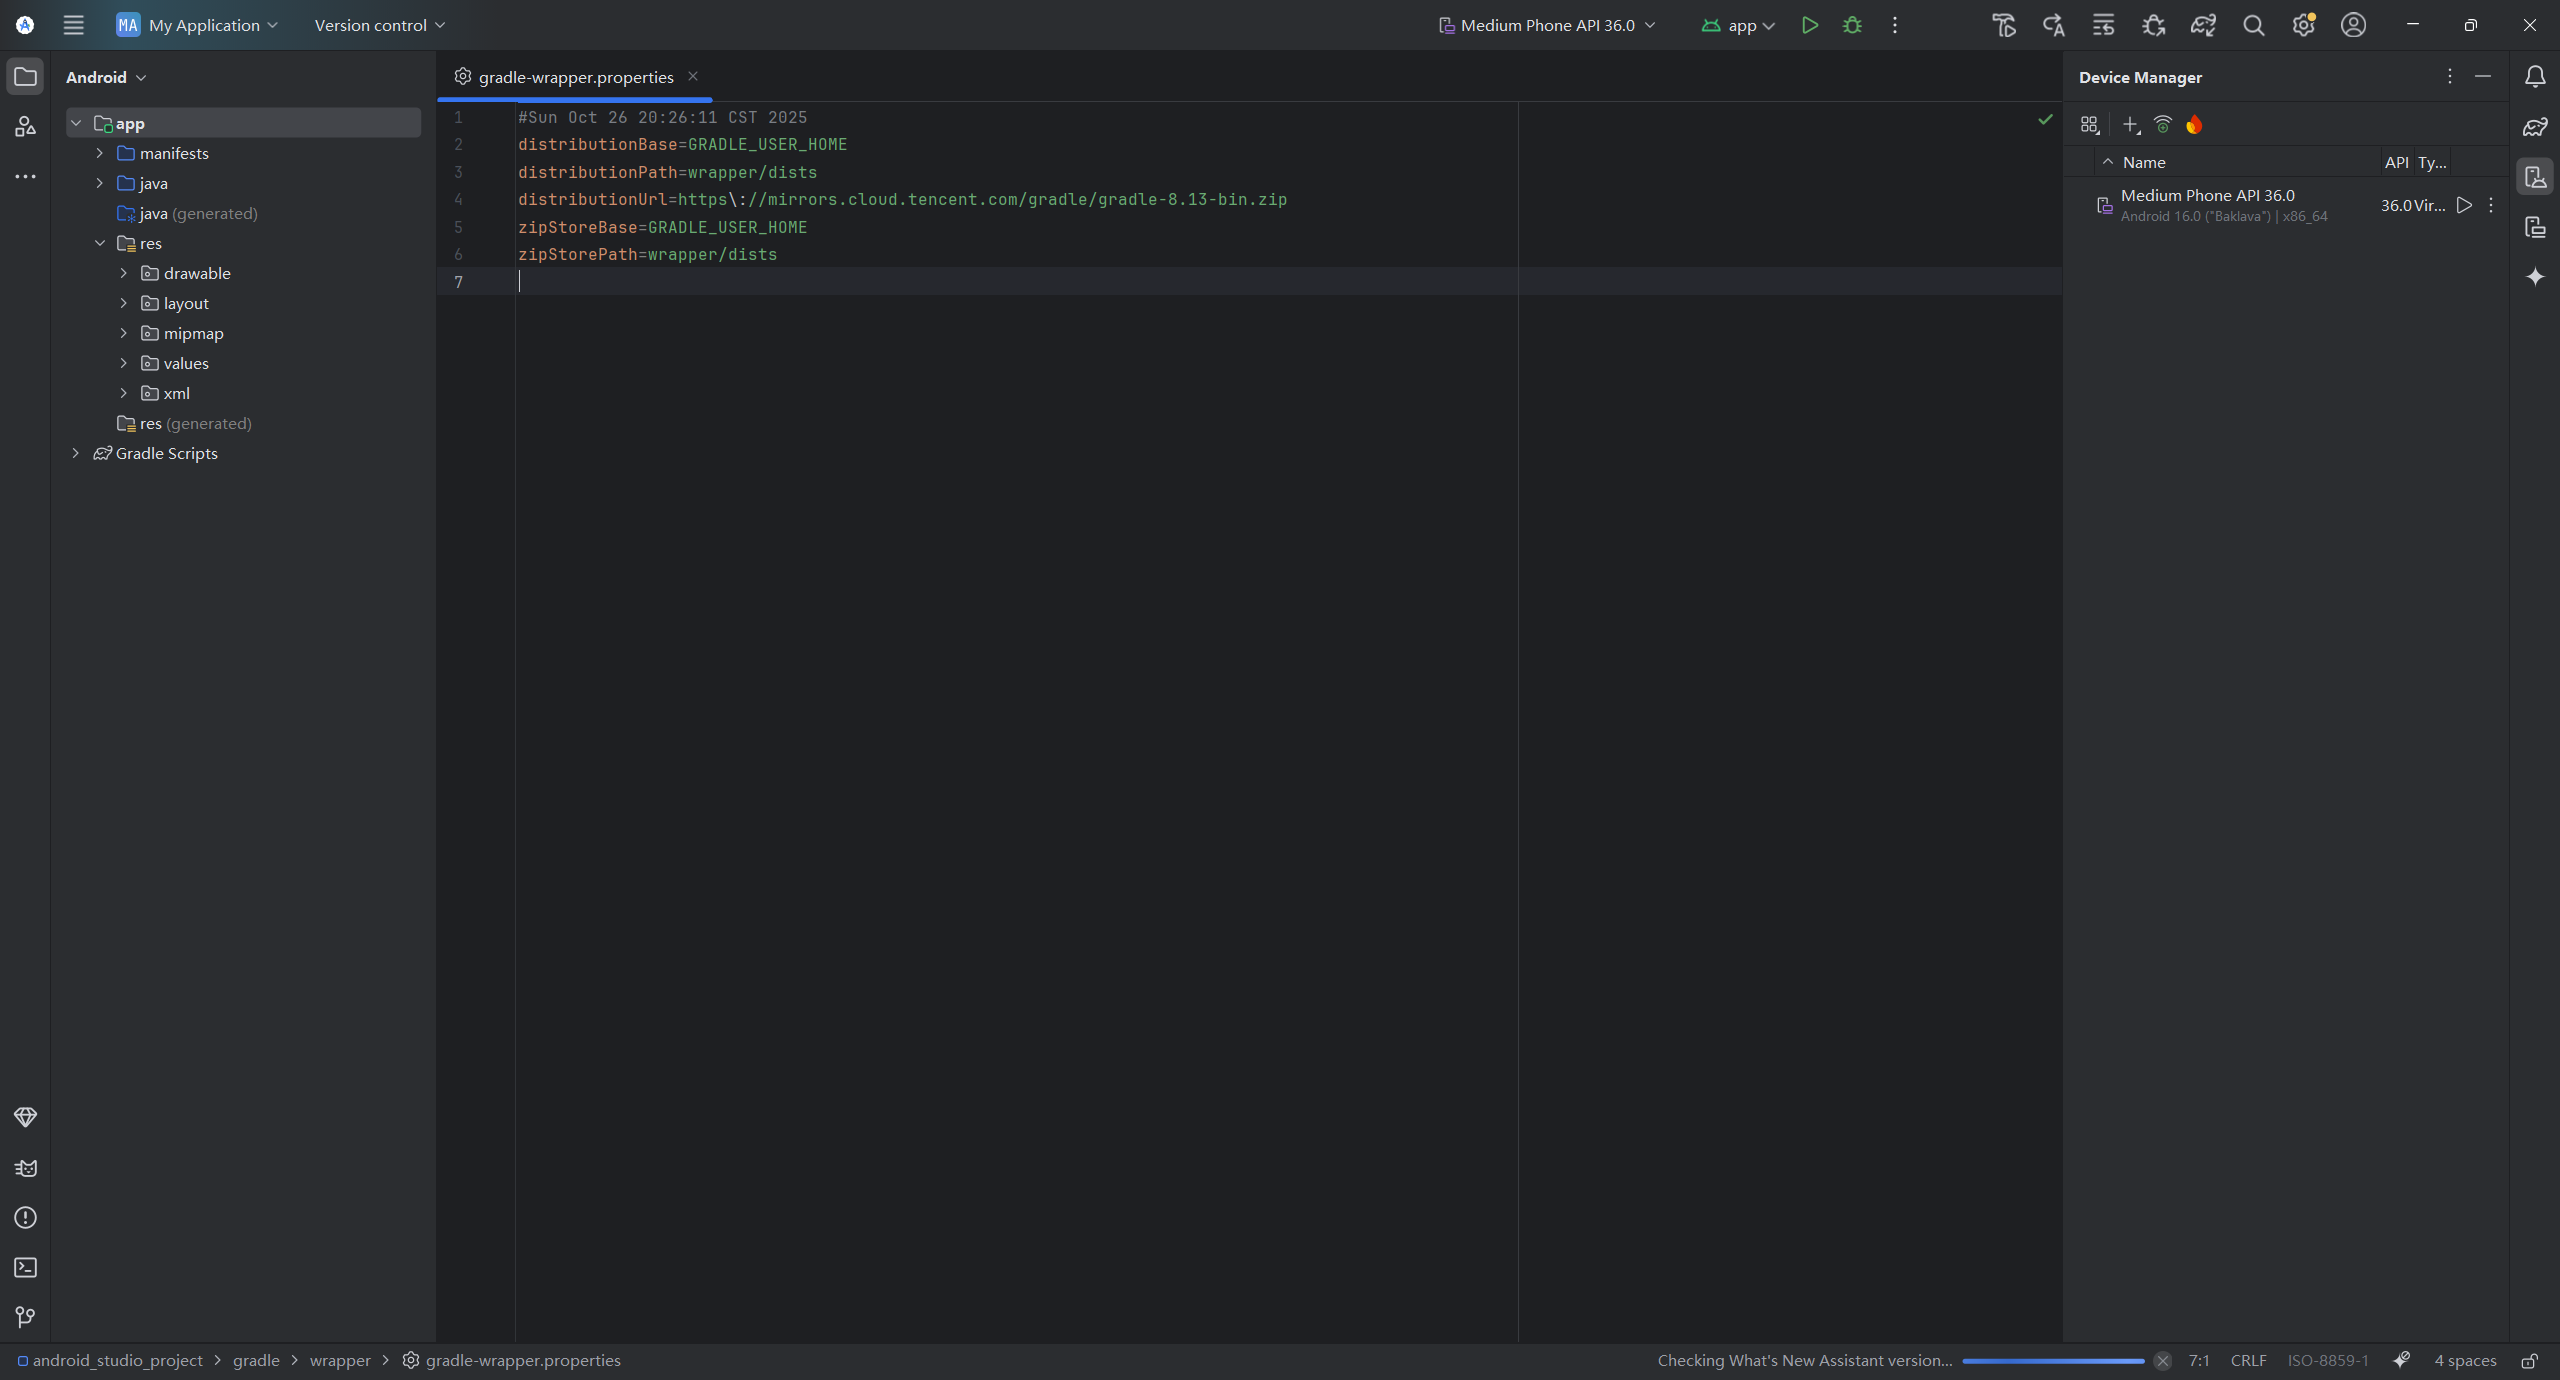Toggle the Device Manager sidebar button
Screen dimensions: 2560x1380
(x=2535, y=177)
